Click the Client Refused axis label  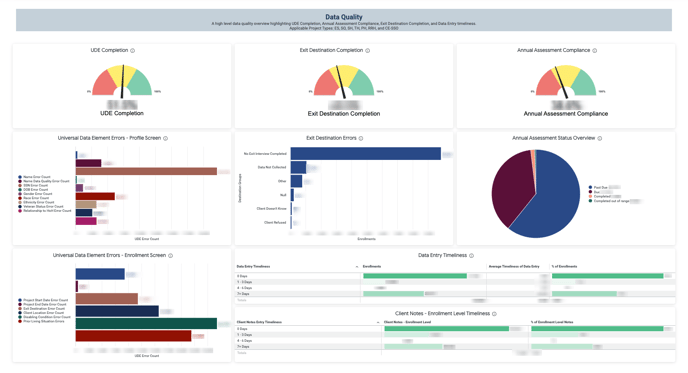275,222
